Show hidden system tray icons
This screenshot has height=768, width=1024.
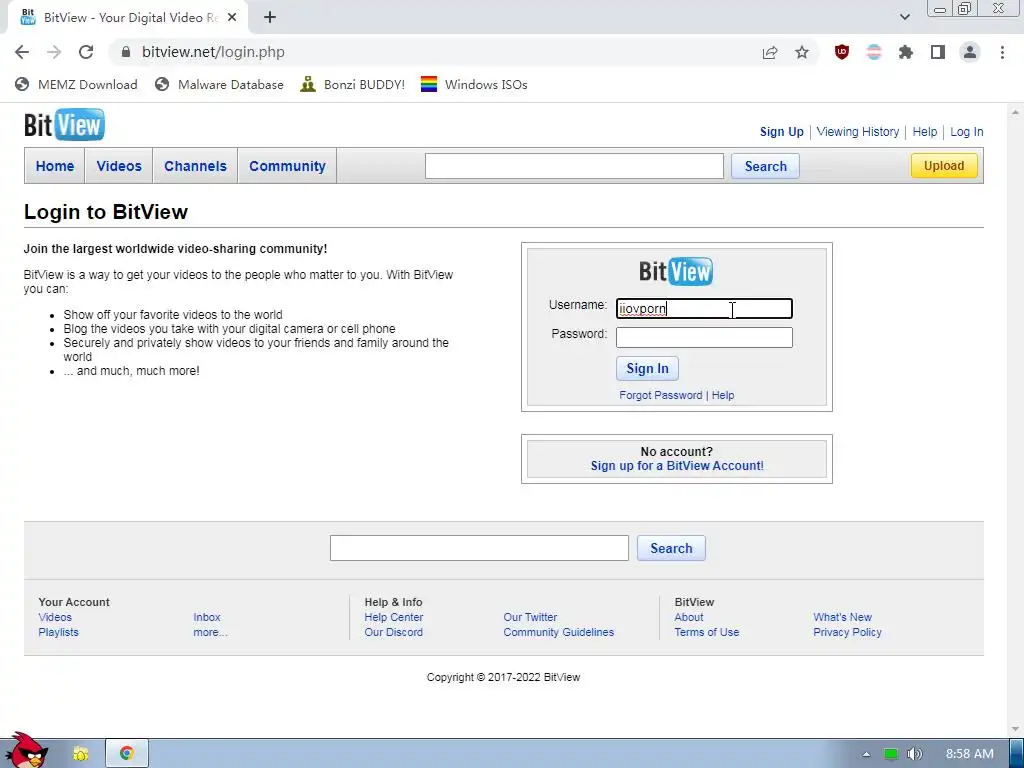tap(866, 754)
